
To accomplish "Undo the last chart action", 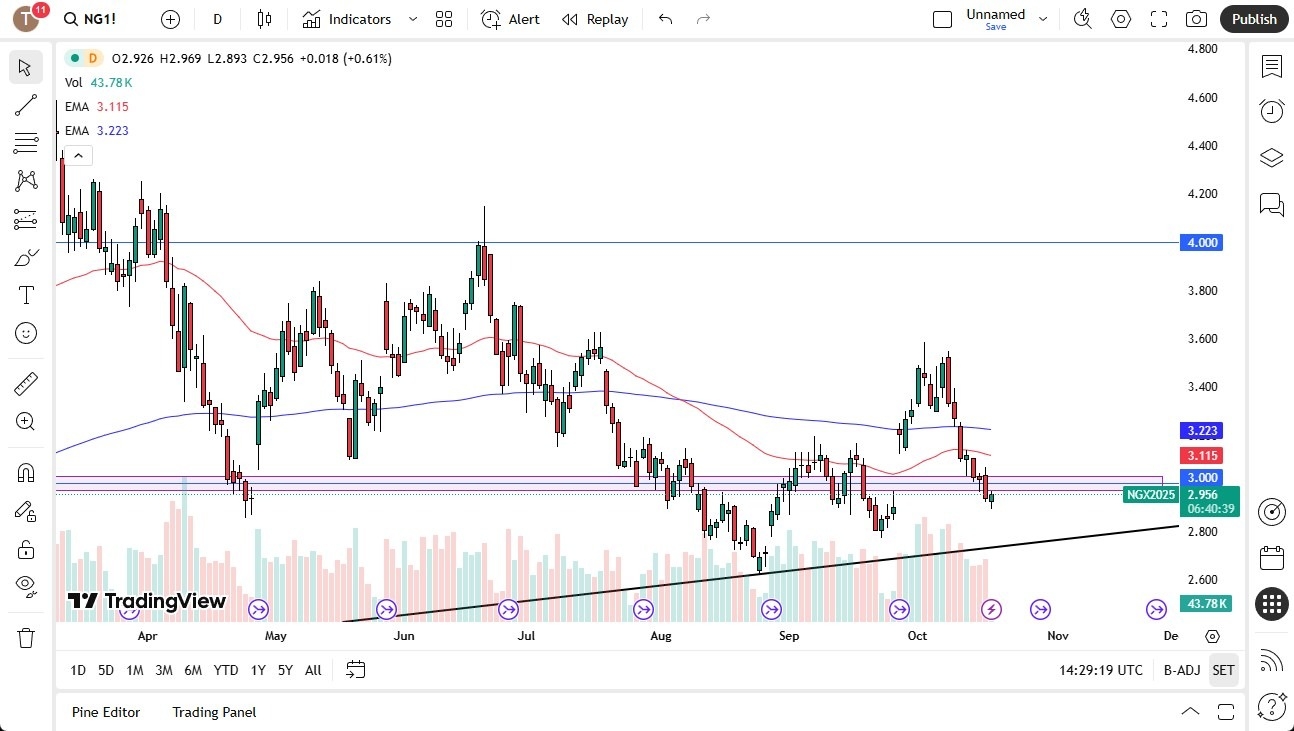I will [x=664, y=18].
